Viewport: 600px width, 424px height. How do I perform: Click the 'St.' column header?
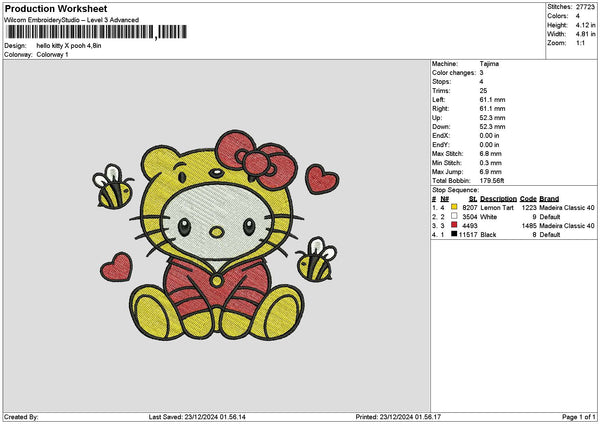(x=473, y=199)
